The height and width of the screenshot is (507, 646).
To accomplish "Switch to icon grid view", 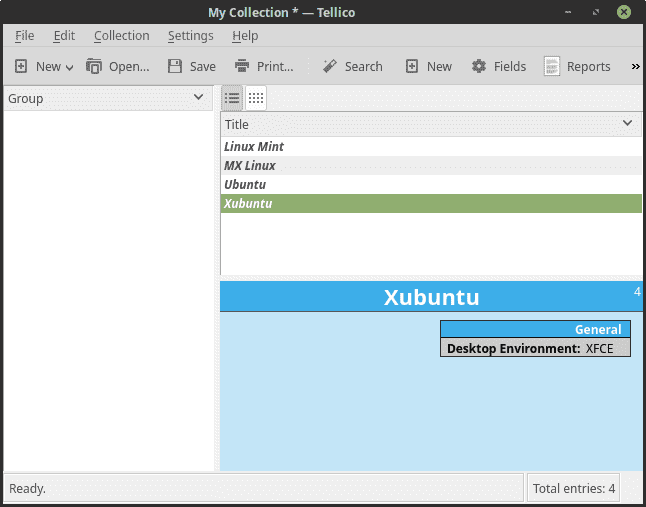I will coord(256,98).
